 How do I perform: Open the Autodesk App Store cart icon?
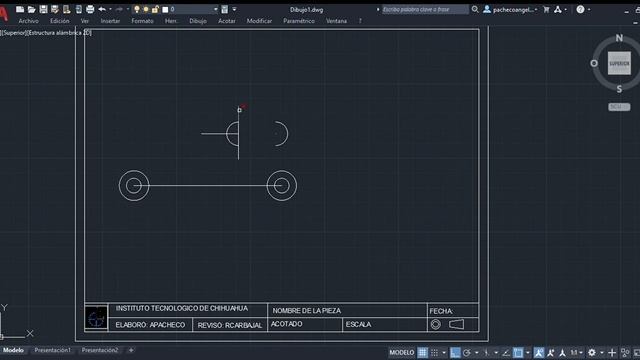tap(546, 9)
